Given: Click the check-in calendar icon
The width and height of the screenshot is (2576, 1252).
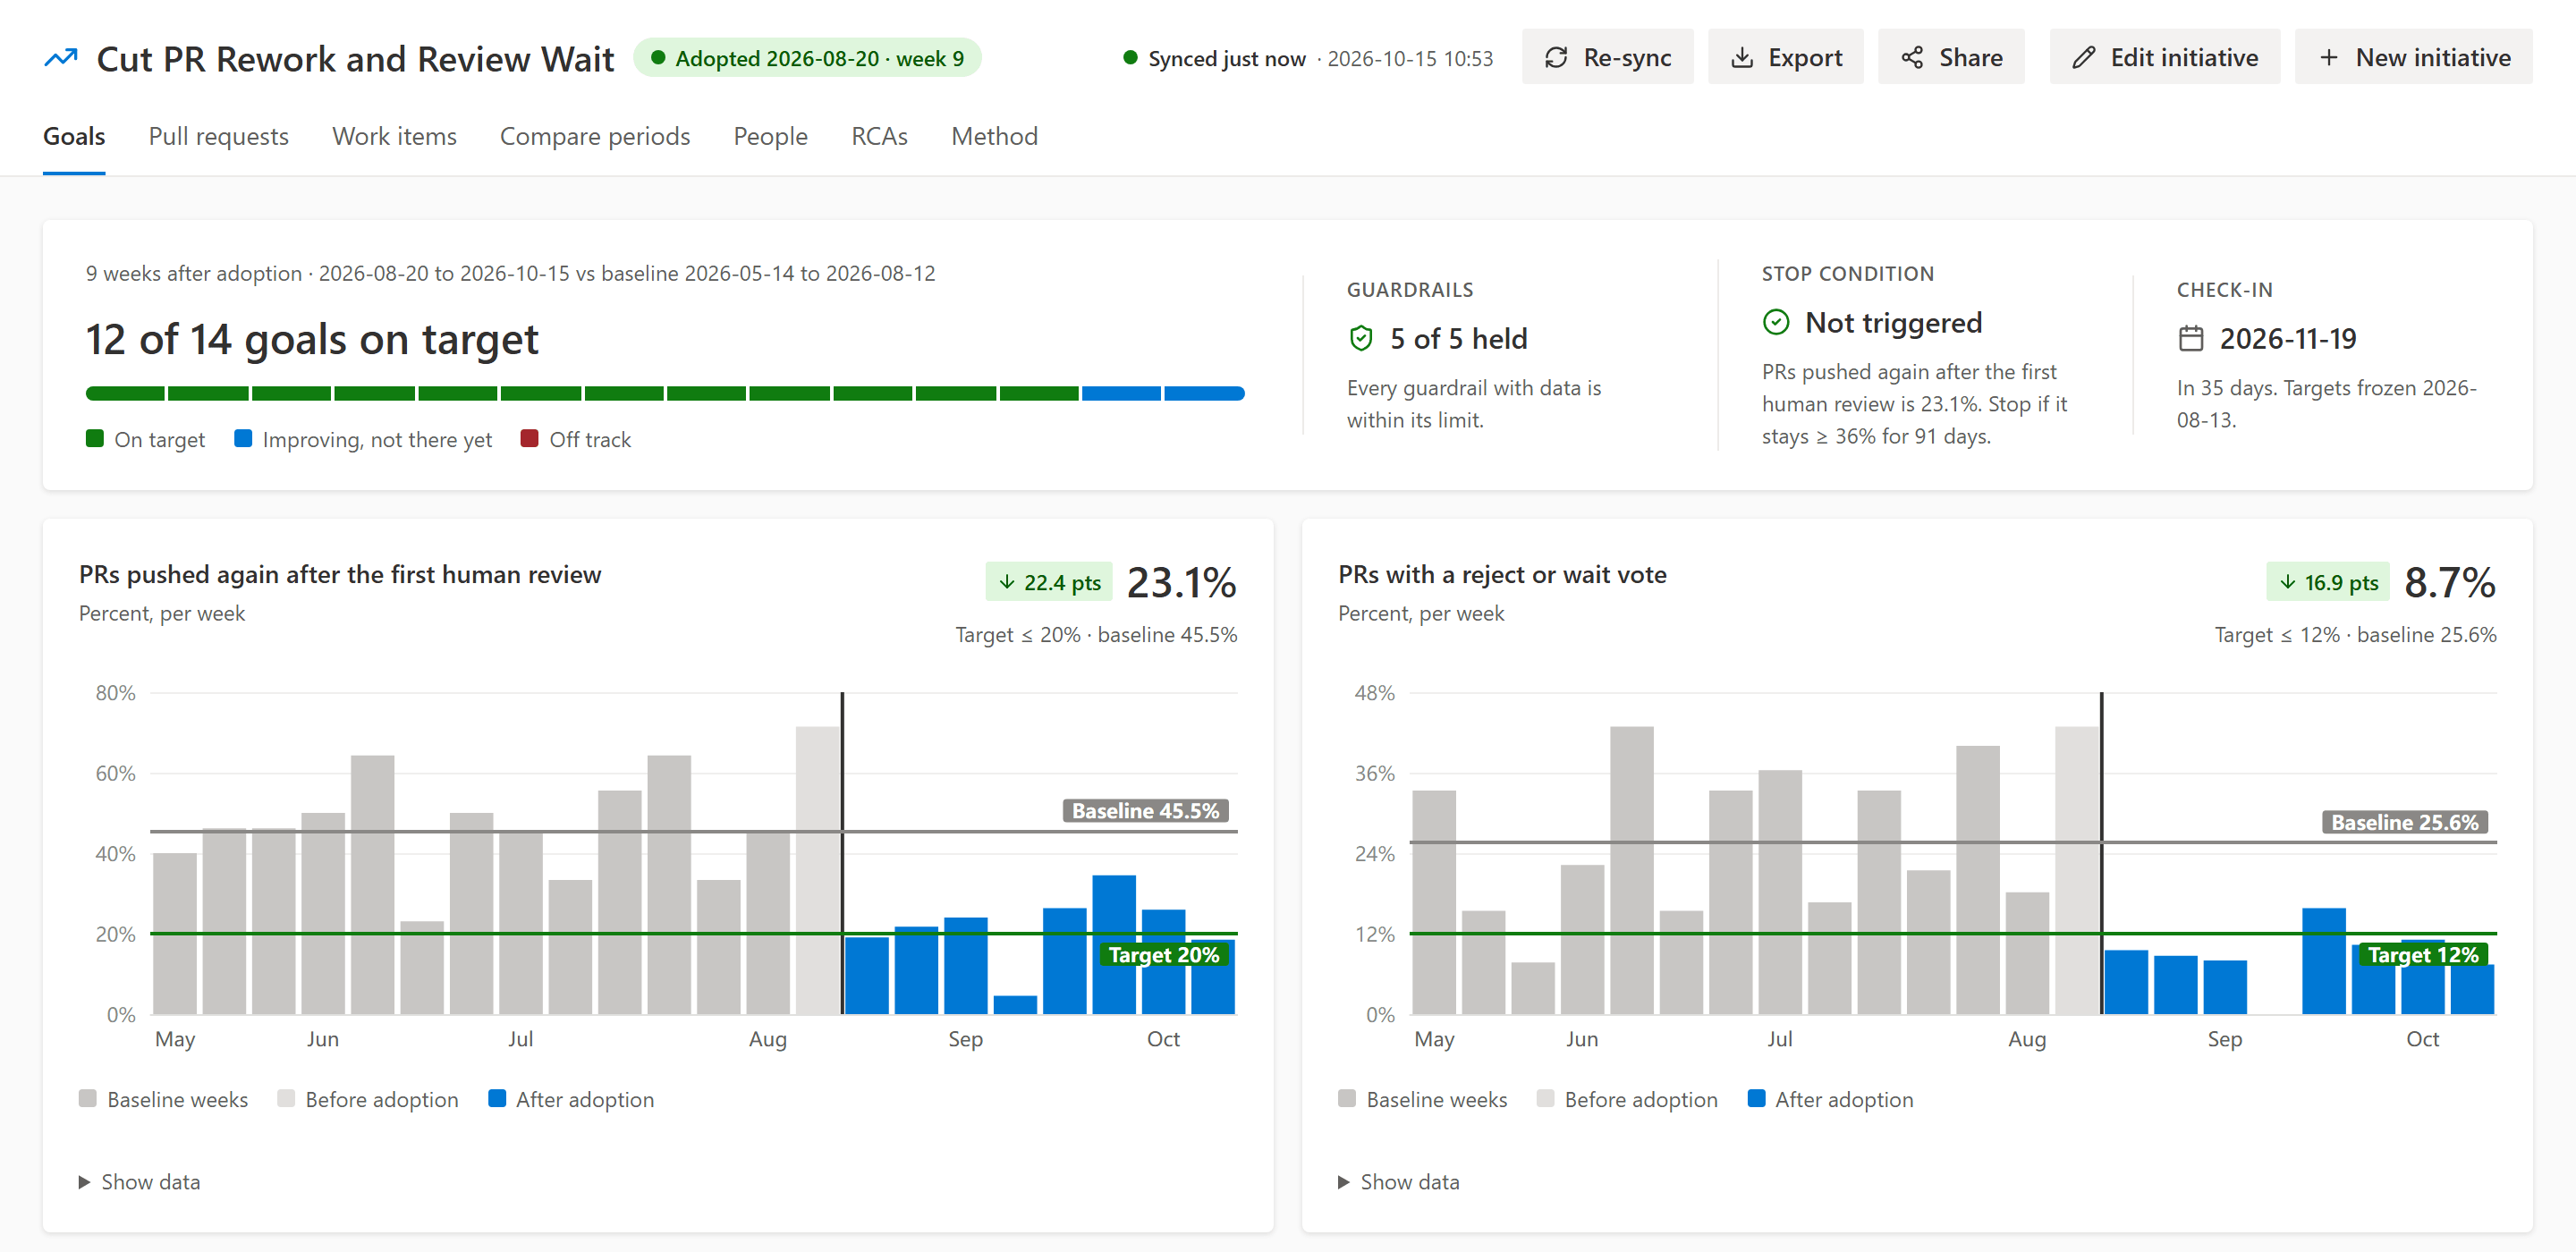Looking at the screenshot, I should [2191, 338].
